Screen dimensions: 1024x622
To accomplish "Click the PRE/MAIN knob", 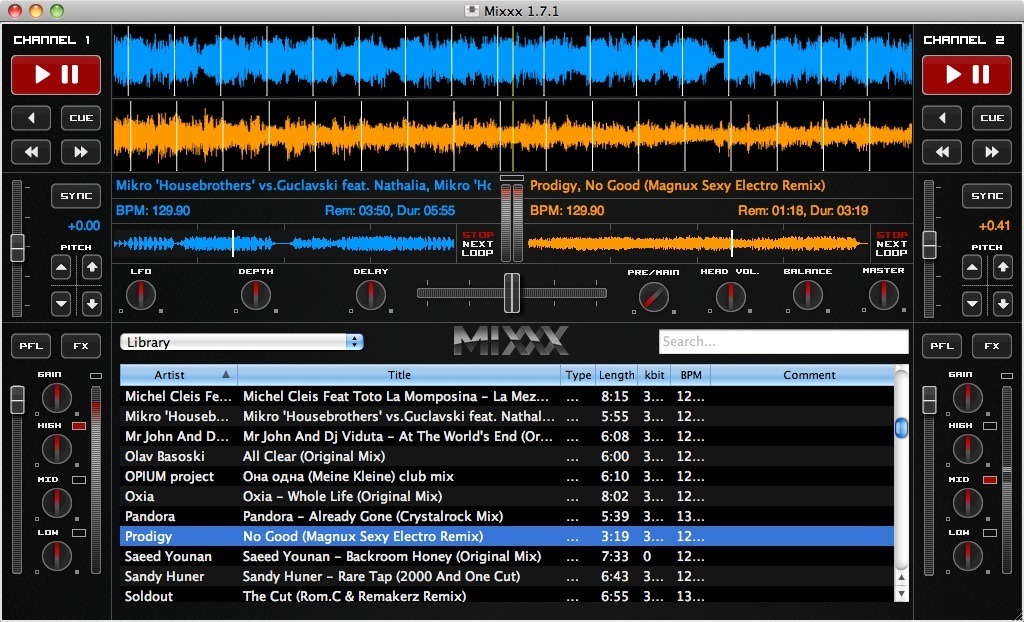I will (x=654, y=297).
